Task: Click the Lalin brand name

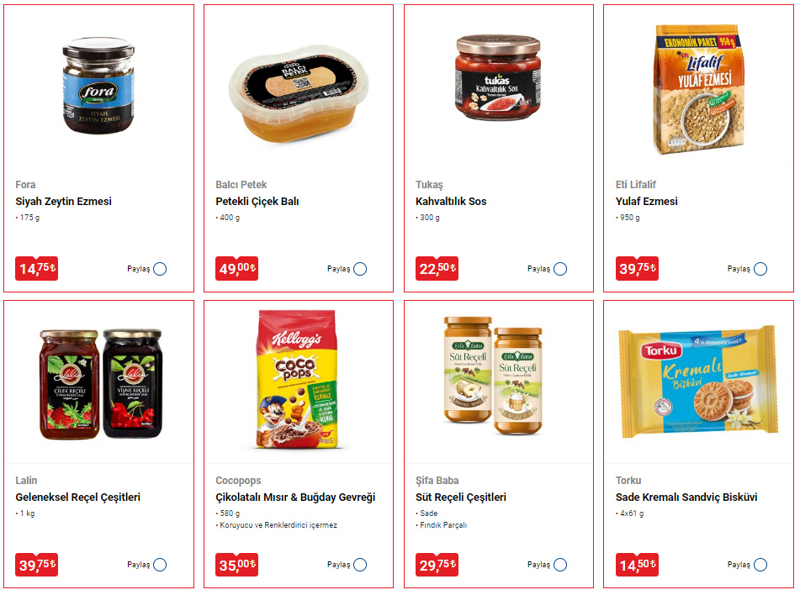Action: point(26,480)
